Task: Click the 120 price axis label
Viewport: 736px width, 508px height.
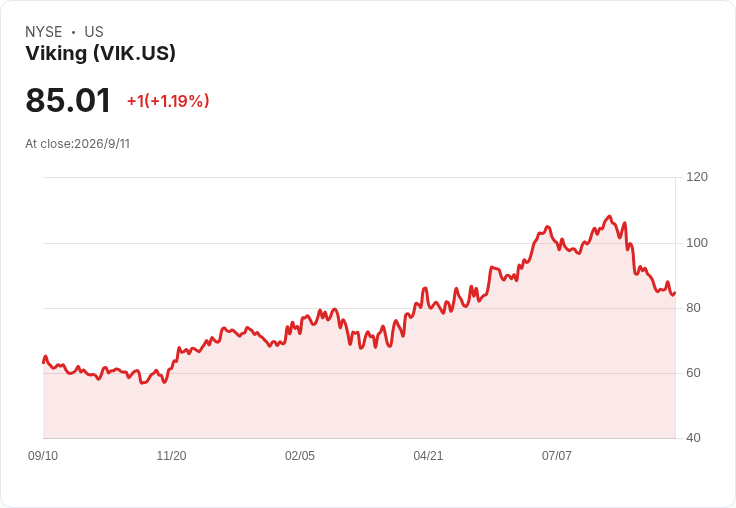Action: tap(697, 177)
